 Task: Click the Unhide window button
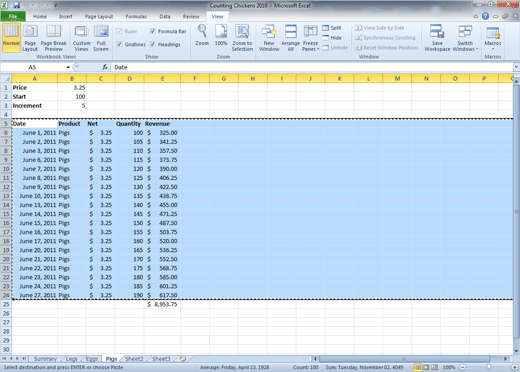(335, 48)
